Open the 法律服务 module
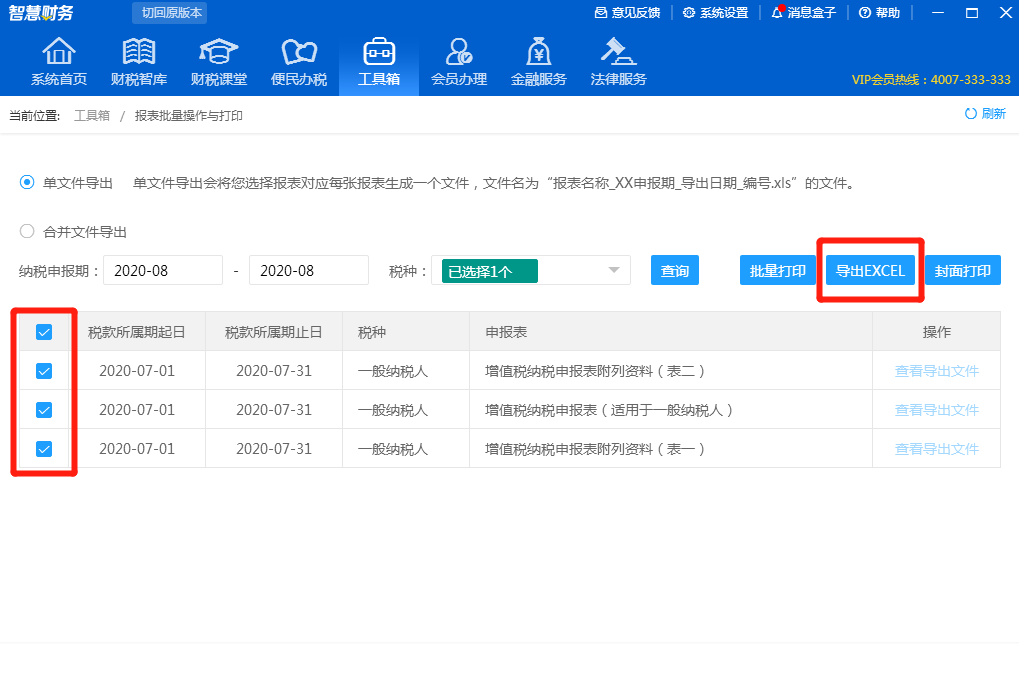The width and height of the screenshot is (1019, 675). click(x=617, y=60)
